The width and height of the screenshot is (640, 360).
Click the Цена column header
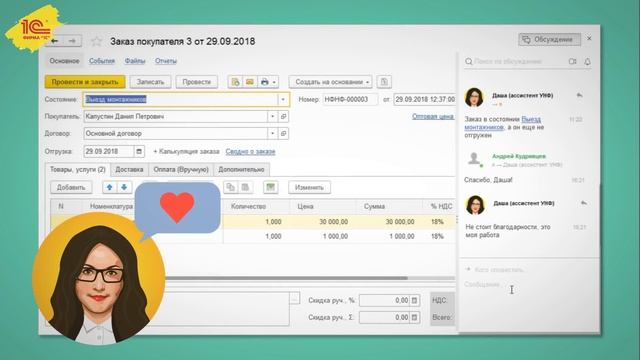[322, 207]
